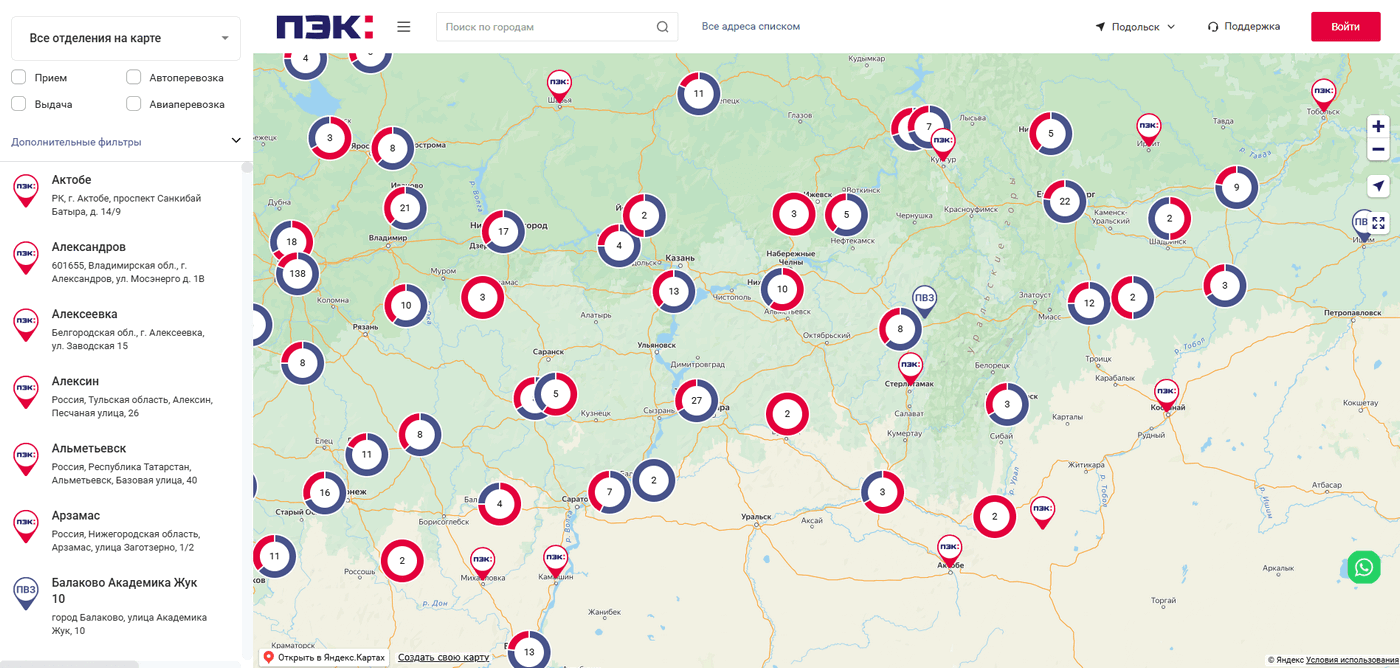The height and width of the screenshot is (668, 1400).
Task: Click the Войти button
Action: (1345, 27)
